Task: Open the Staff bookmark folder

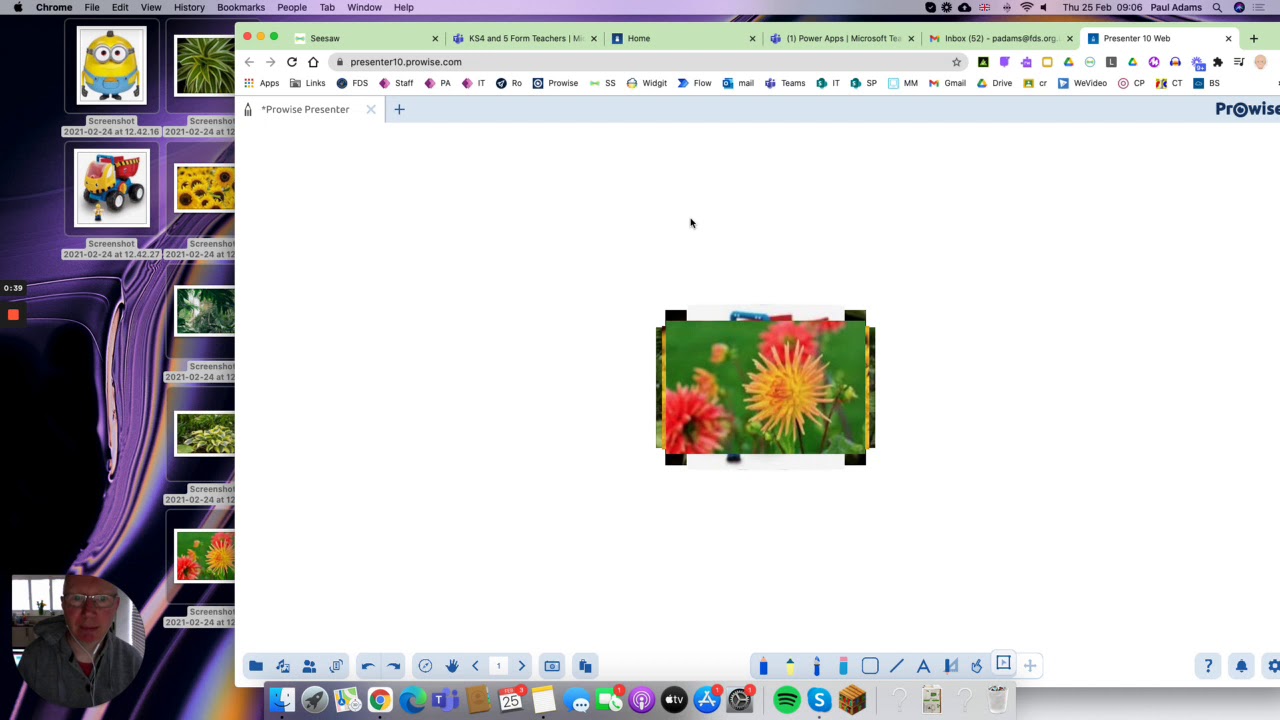Action: 396,83
